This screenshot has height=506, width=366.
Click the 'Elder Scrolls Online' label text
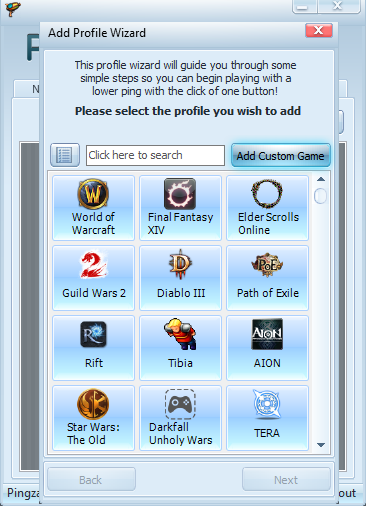[x=268, y=223]
